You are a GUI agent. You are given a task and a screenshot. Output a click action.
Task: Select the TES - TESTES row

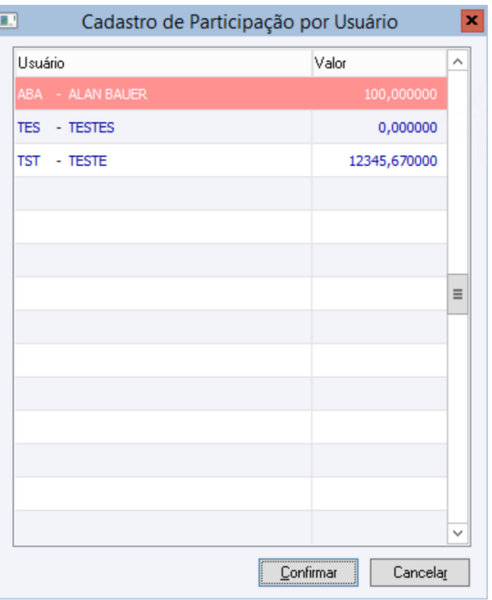[x=231, y=127]
